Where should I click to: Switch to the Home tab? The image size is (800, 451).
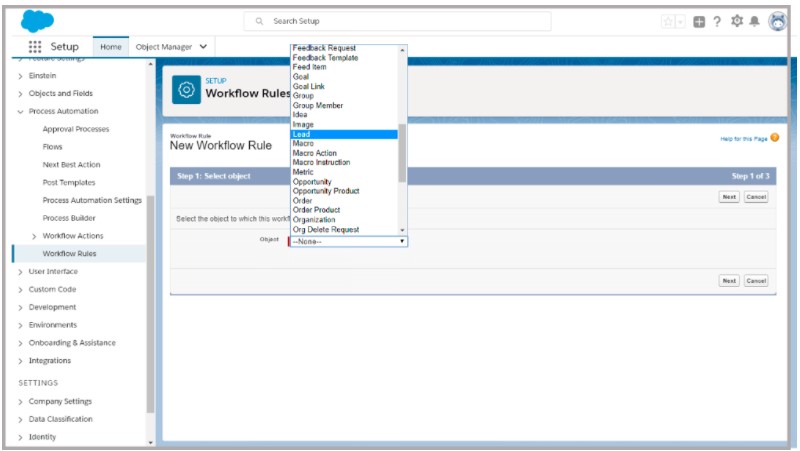pos(111,47)
